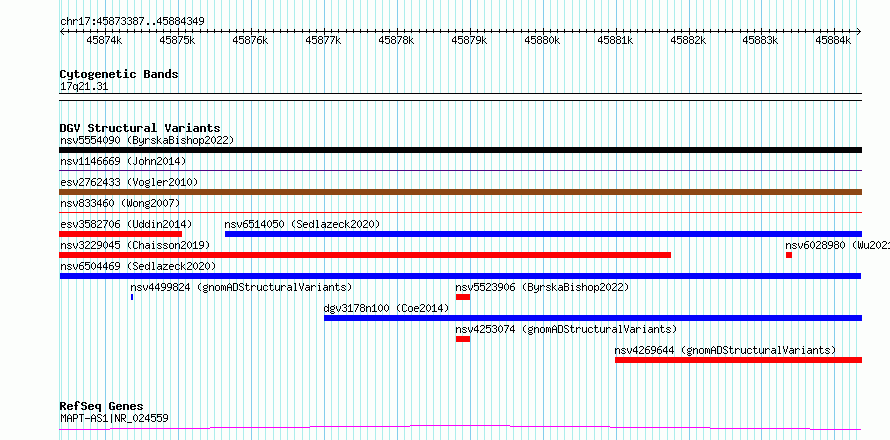Click the tiny blue nsv4499824 marker
The image size is (890, 440).
[132, 297]
